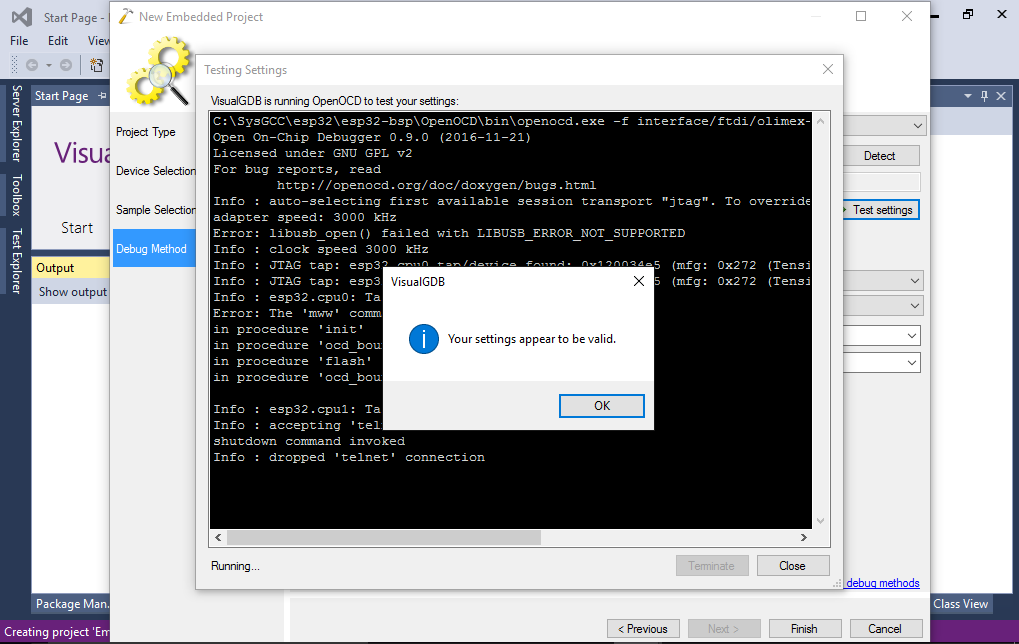Click the LIBUSB_ERROR_NOT_SUPPORTED console line
Viewport: 1019px width, 644px height.
click(x=449, y=233)
